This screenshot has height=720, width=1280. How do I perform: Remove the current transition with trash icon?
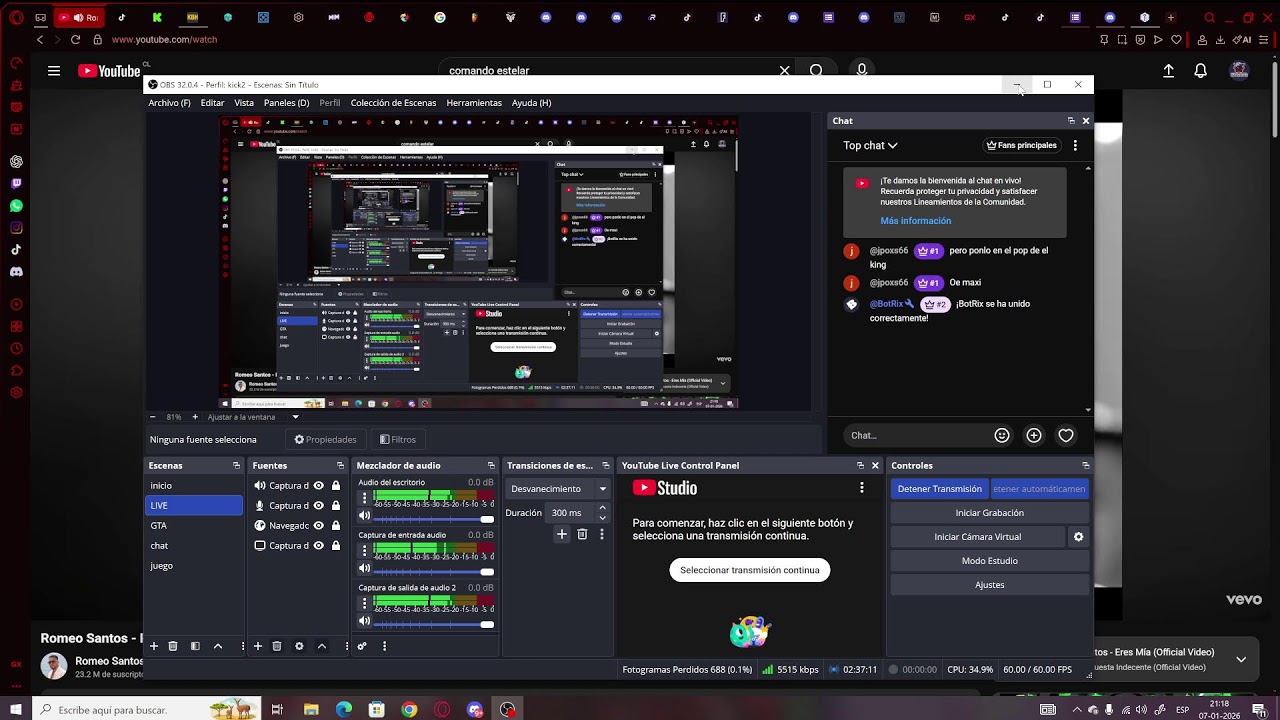point(582,535)
